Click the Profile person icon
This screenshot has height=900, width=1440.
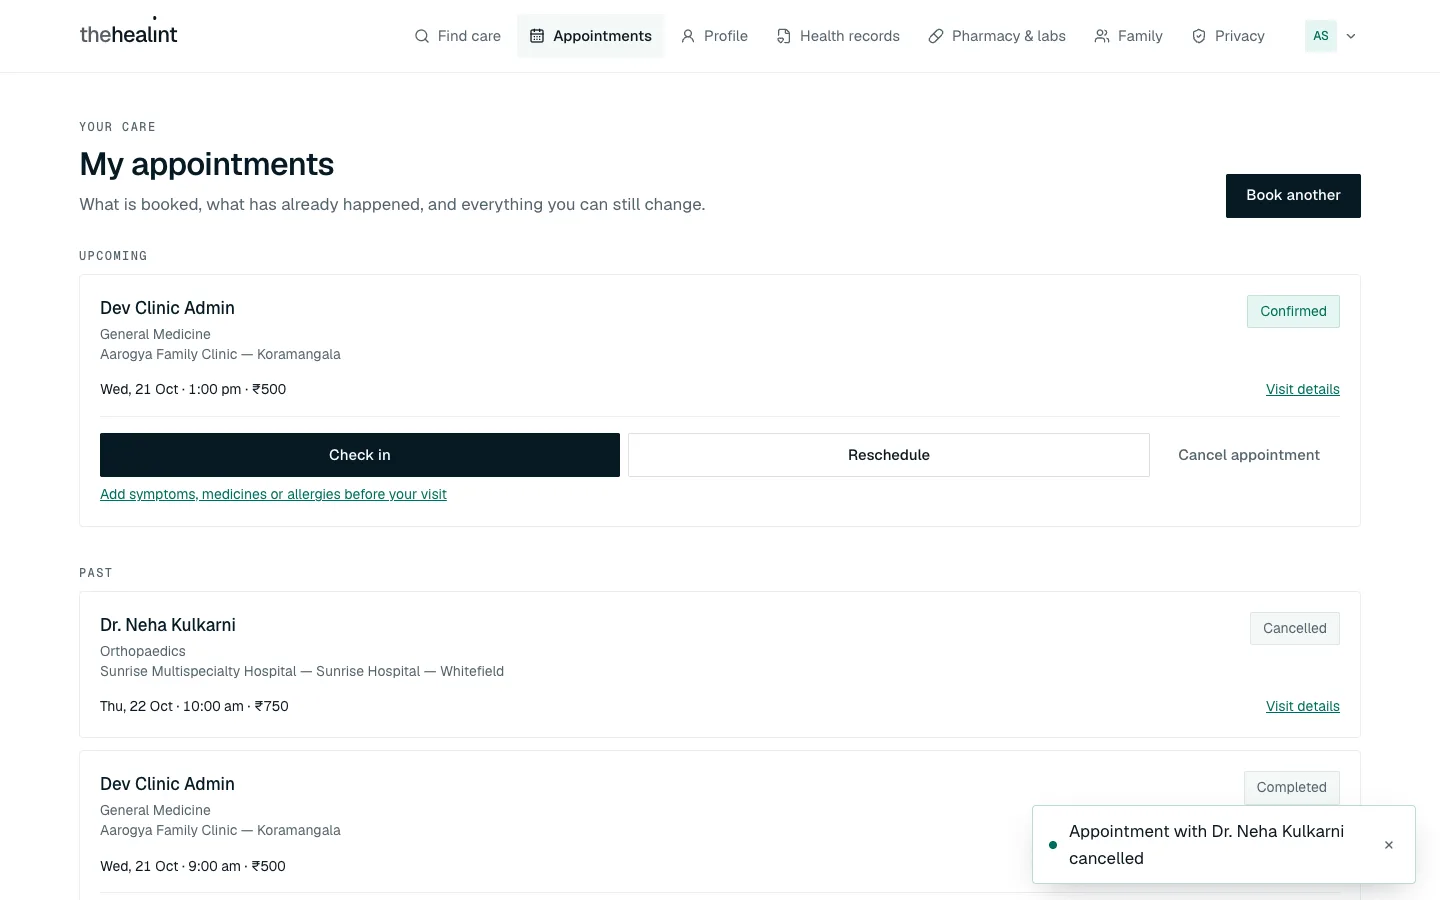688,36
